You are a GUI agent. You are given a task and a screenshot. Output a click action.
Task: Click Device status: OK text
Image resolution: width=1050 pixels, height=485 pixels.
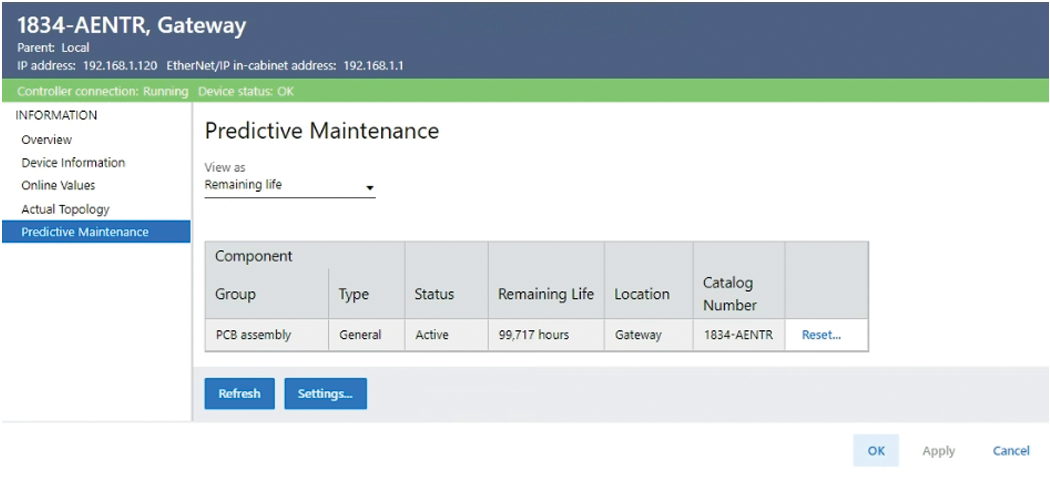(246, 91)
